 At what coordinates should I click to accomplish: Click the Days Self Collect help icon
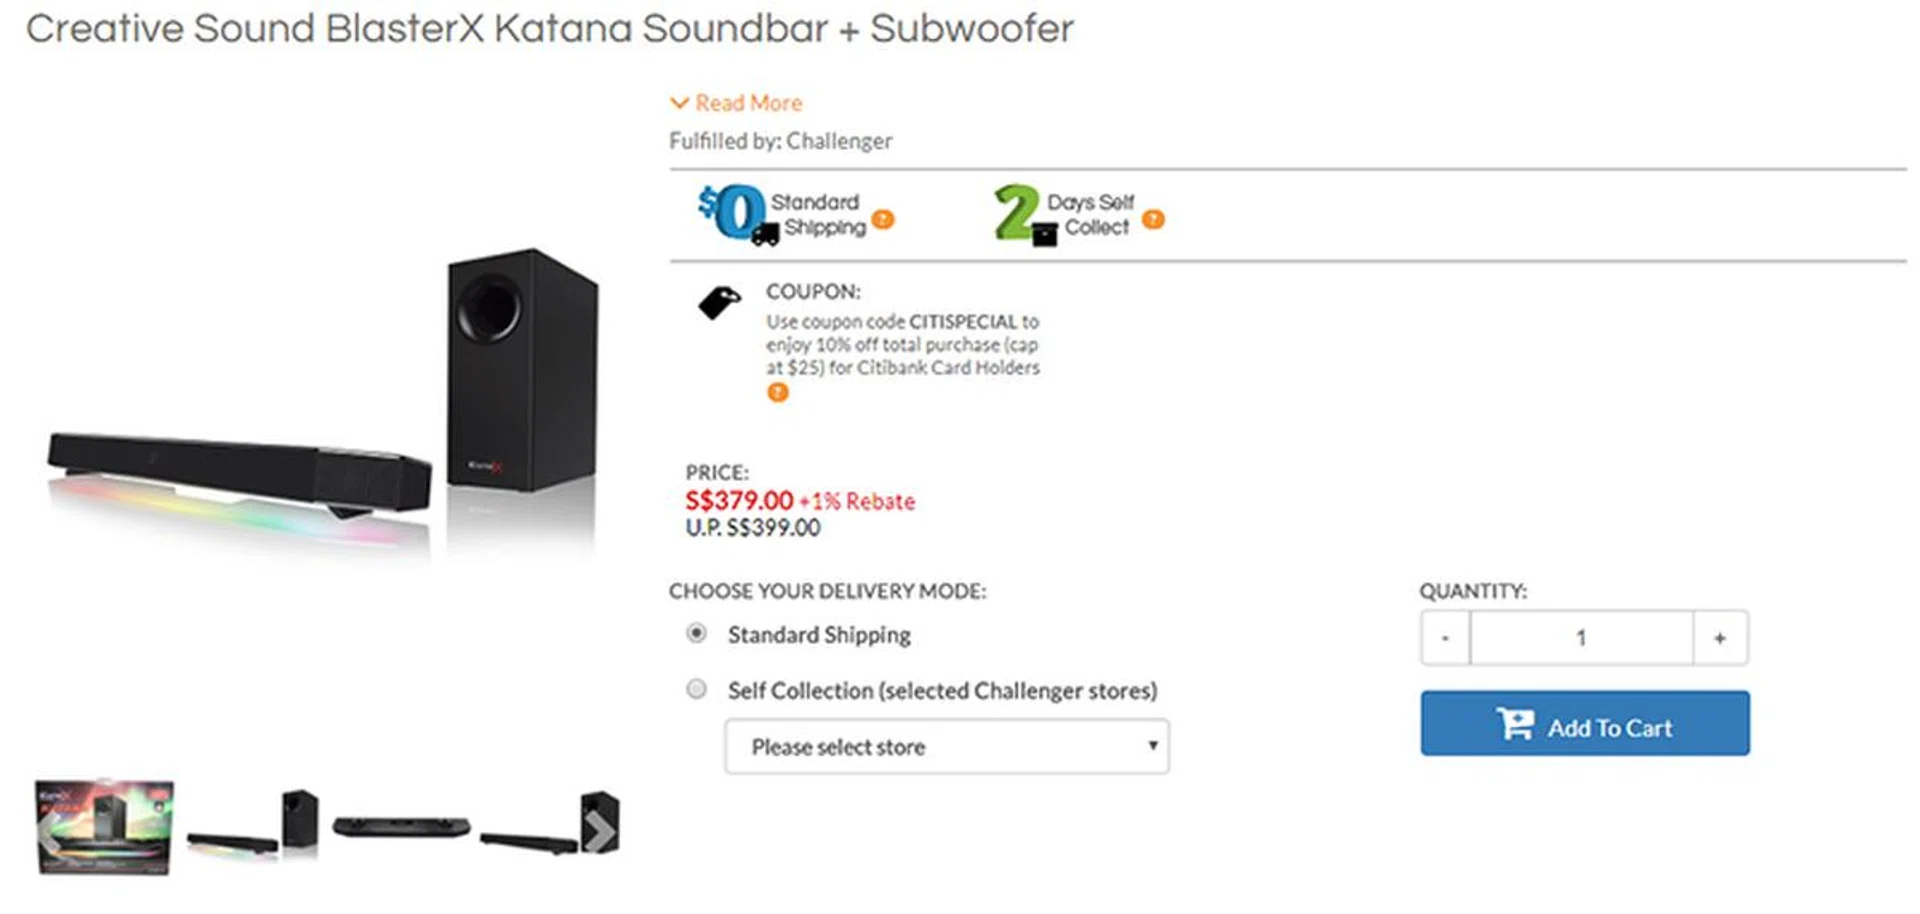(x=1153, y=220)
